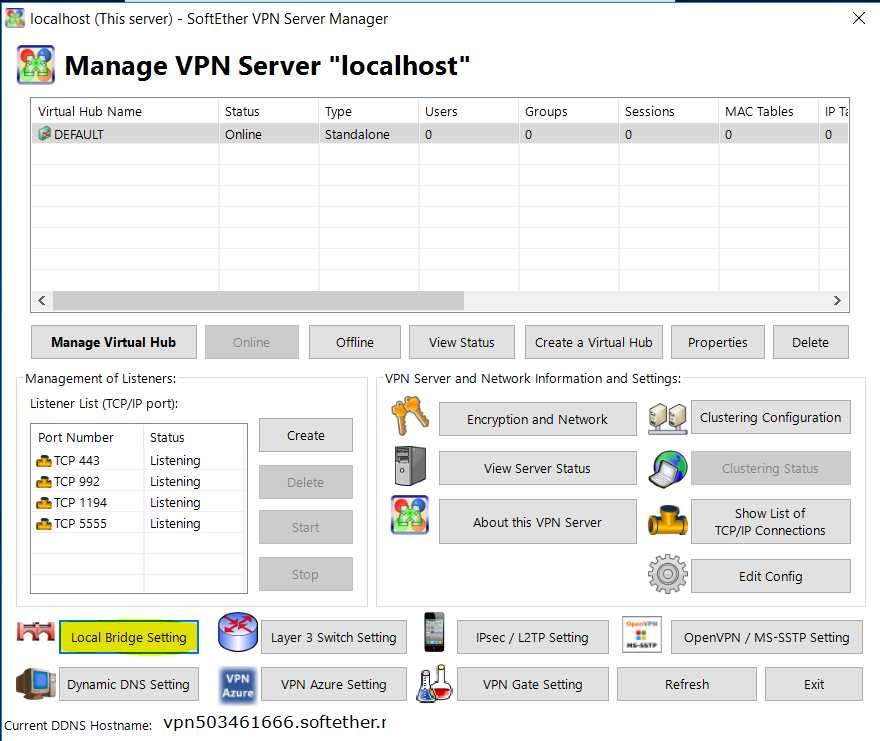This screenshot has width=880, height=741.
Task: Click the VPN Azure logo icon
Action: pos(238,685)
